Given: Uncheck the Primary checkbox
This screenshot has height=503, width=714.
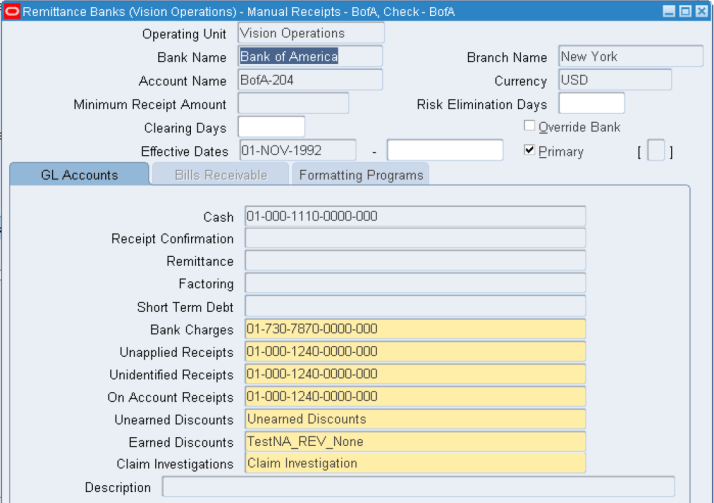Looking at the screenshot, I should tap(530, 151).
